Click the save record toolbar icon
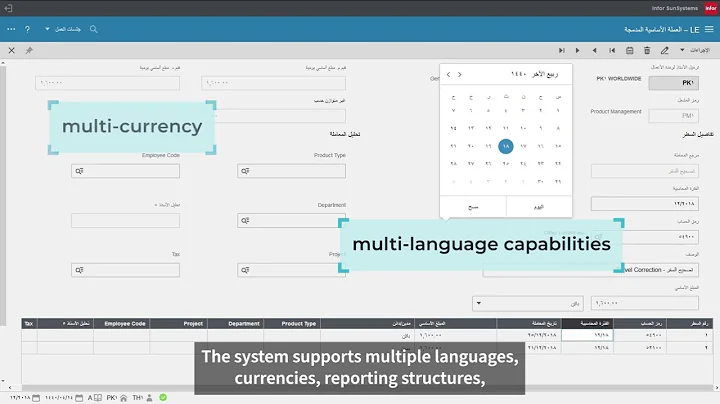The width and height of the screenshot is (720, 404). [x=630, y=50]
